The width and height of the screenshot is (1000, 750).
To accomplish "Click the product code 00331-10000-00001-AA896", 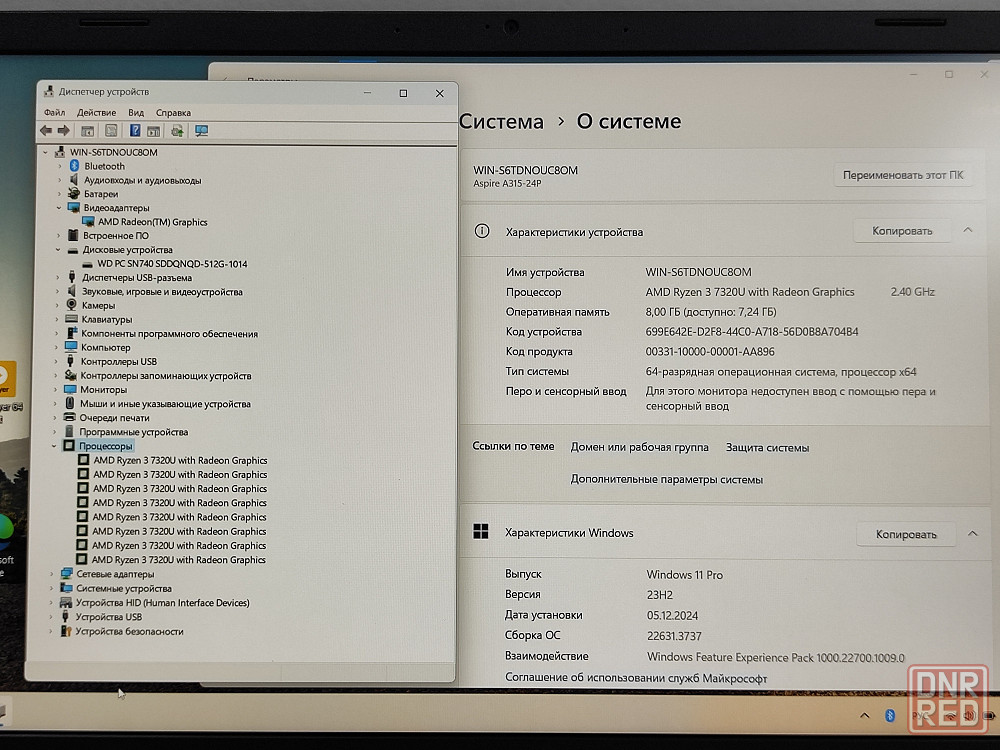I will point(710,351).
